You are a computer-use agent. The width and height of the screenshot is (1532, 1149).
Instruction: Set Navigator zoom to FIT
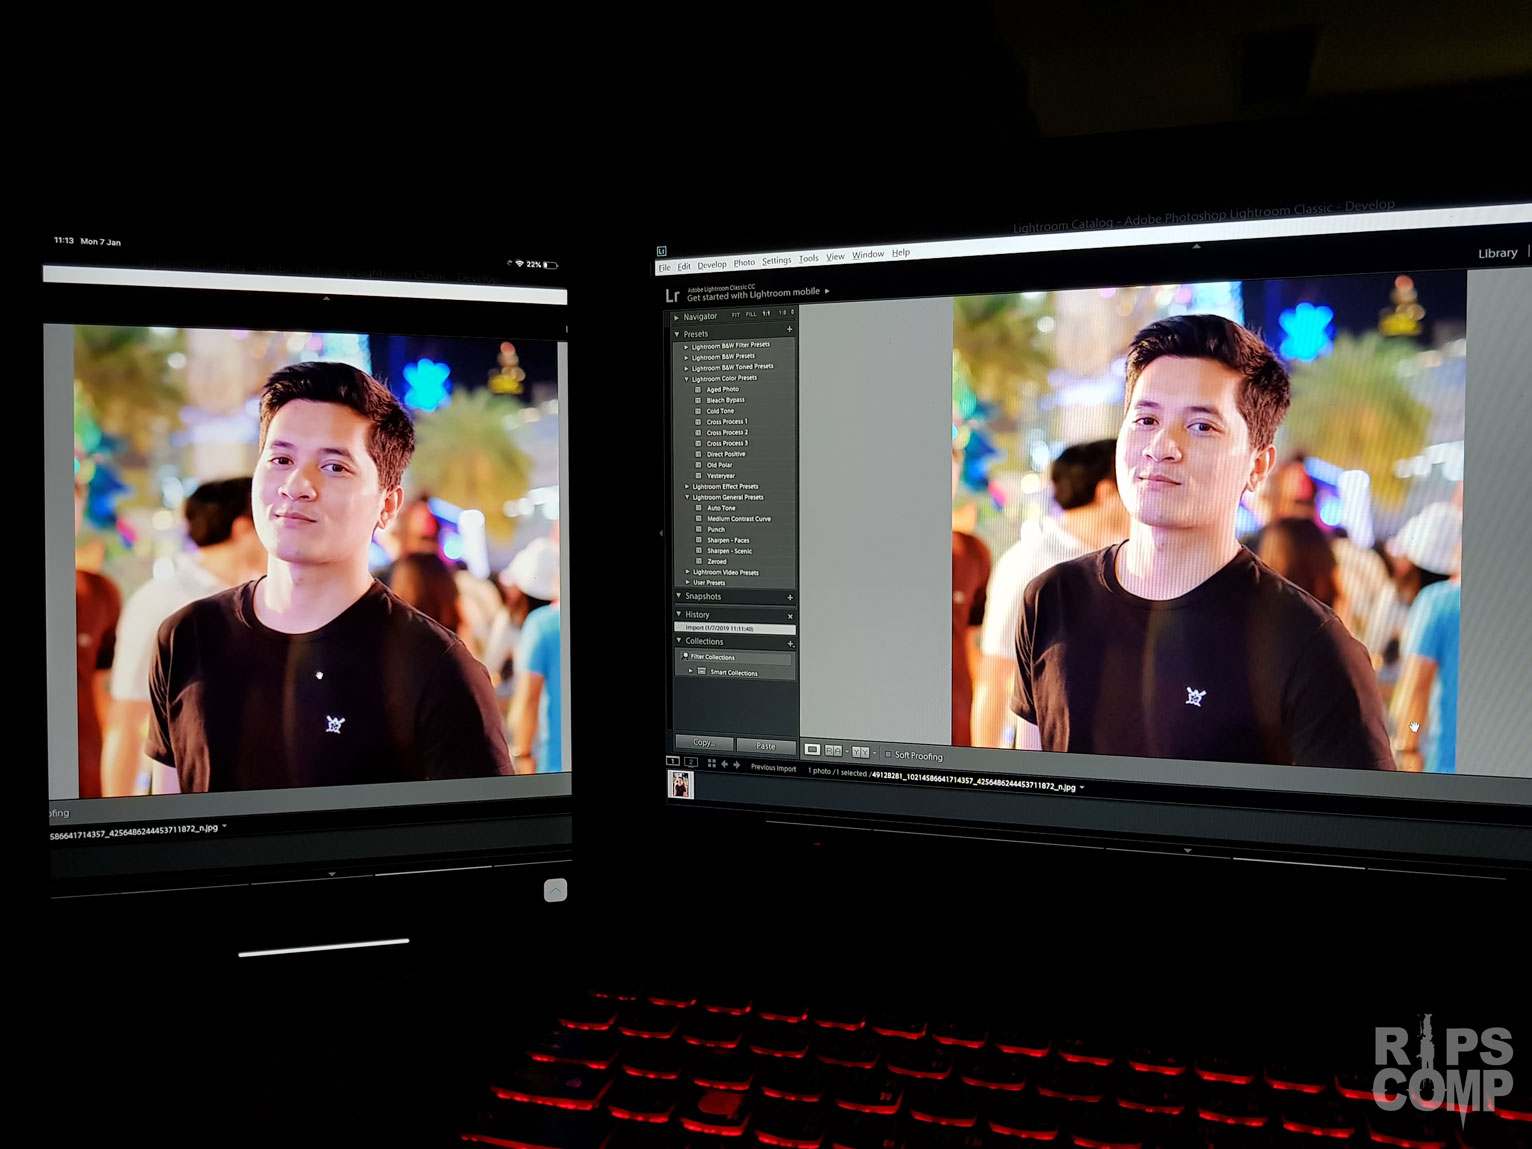coord(736,315)
